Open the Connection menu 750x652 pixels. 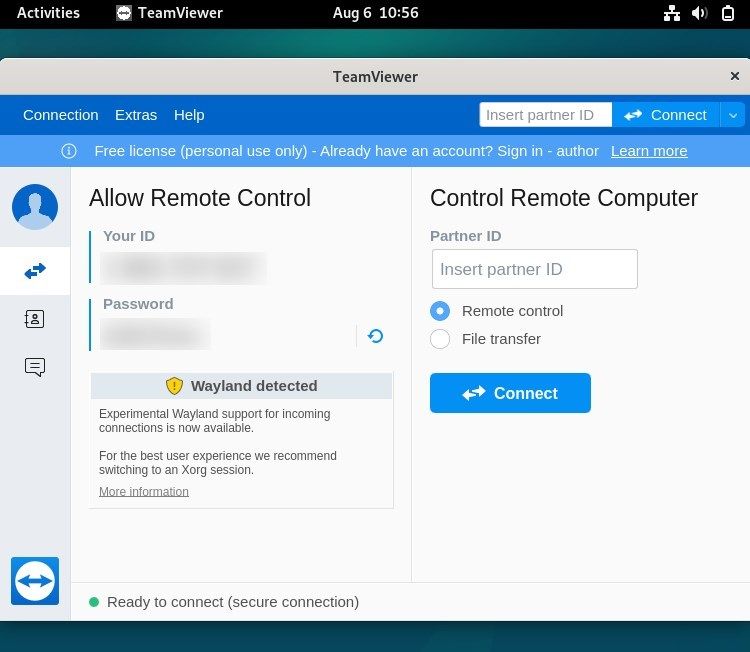coord(61,115)
